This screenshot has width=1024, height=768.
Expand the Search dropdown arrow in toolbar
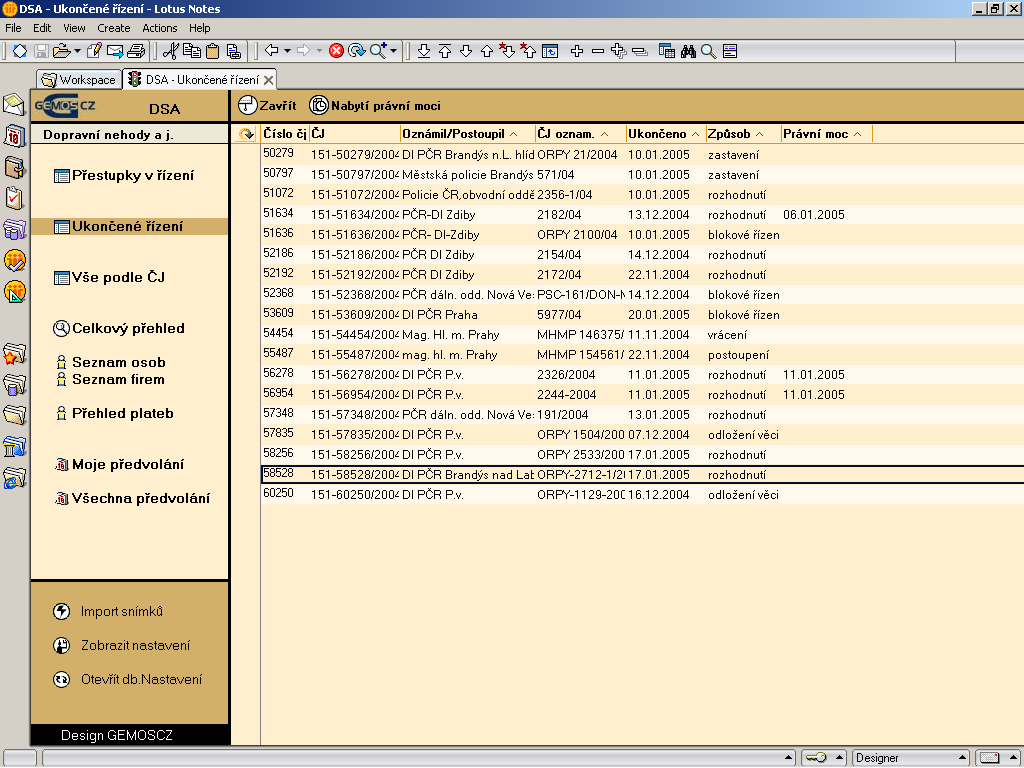[x=393, y=51]
